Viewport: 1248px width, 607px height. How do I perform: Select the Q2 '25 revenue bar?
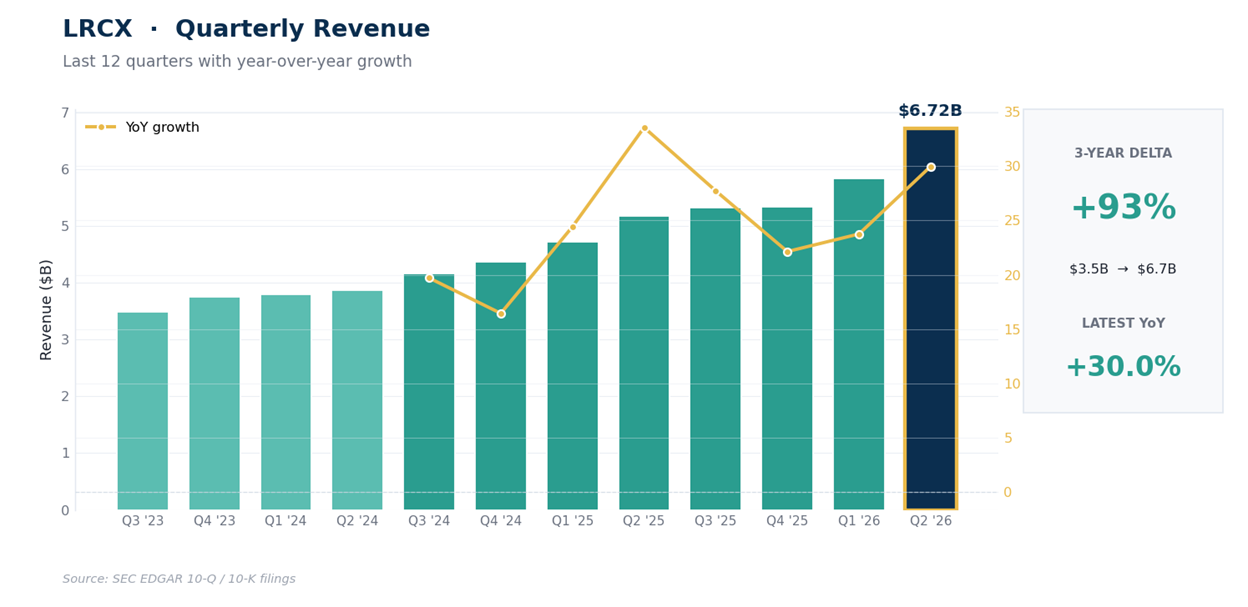644,363
